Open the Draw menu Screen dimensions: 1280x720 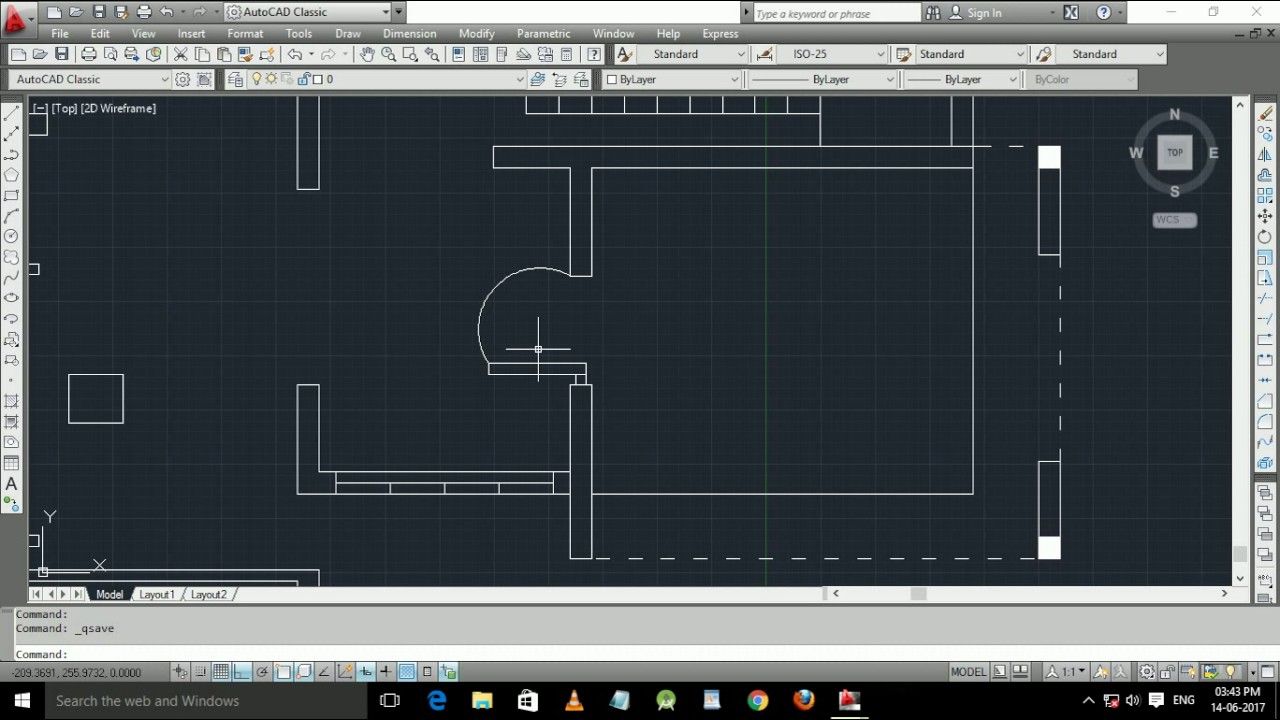pyautogui.click(x=348, y=33)
